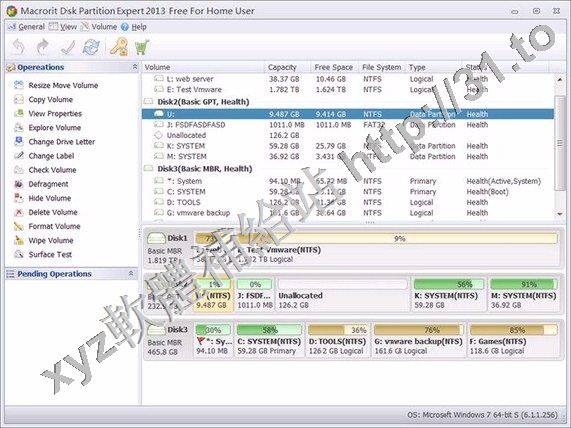Click the Disk2(Basic GPT, Health) header row
The width and height of the screenshot is (571, 428).
pyautogui.click(x=348, y=102)
